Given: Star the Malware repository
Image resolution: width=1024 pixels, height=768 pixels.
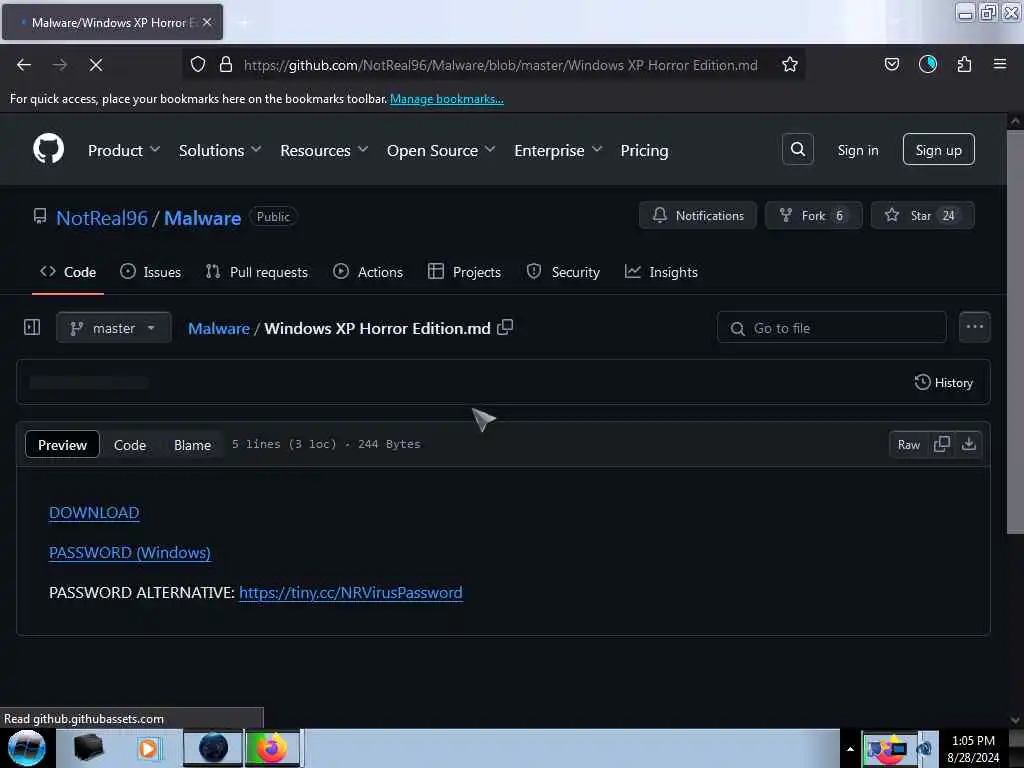Looking at the screenshot, I should (922, 216).
